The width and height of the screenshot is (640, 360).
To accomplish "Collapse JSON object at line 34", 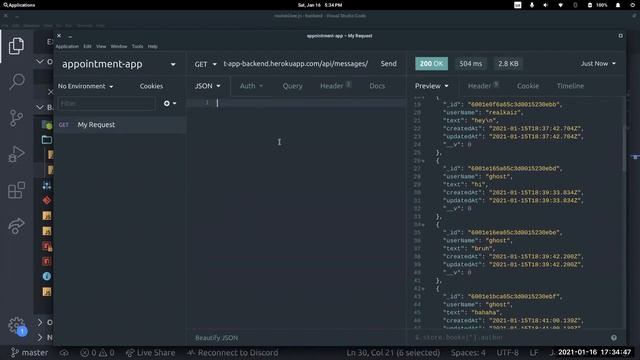I will [423, 225].
